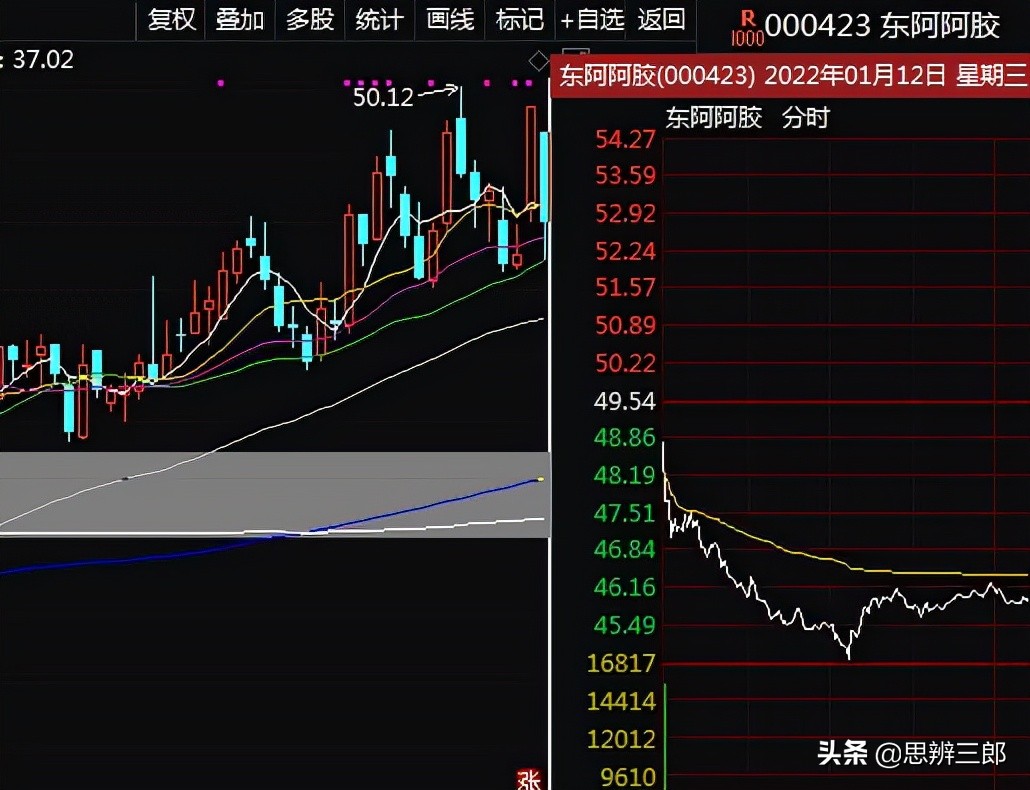Open the 统计 statistics tool
Viewport: 1030px width, 790px height.
click(x=380, y=20)
